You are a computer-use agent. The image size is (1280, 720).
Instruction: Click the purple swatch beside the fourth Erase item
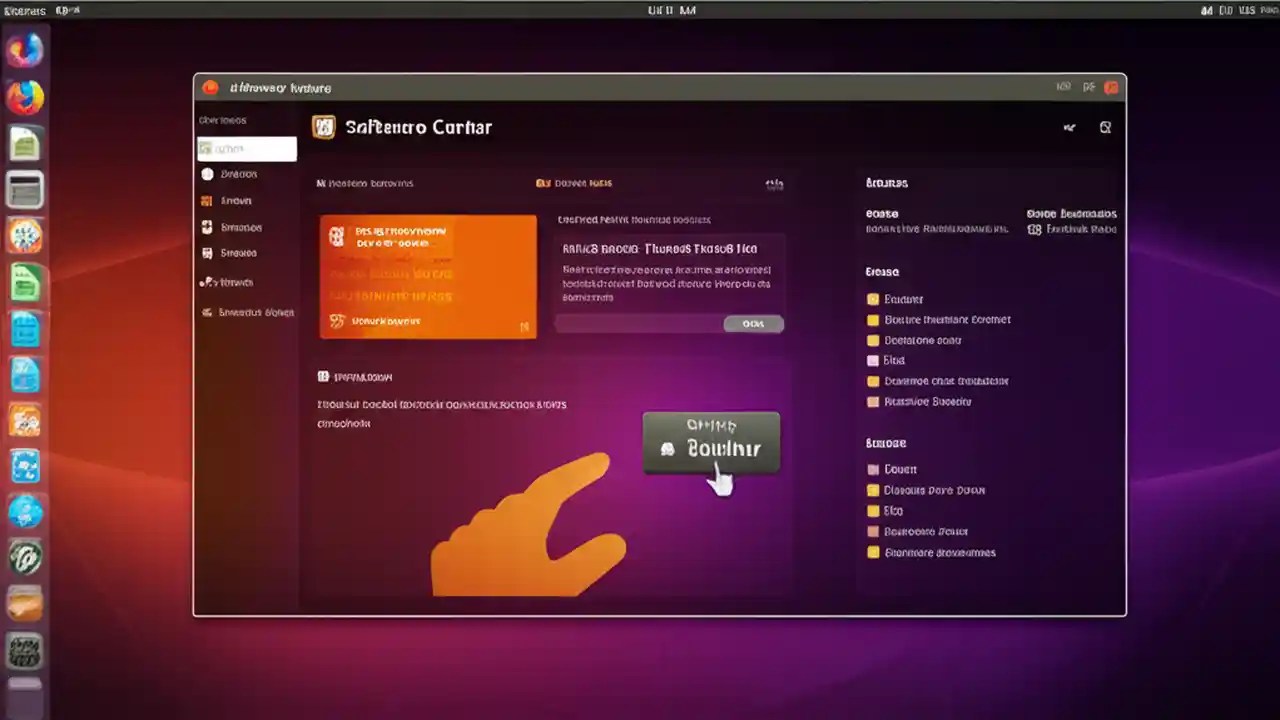(873, 360)
